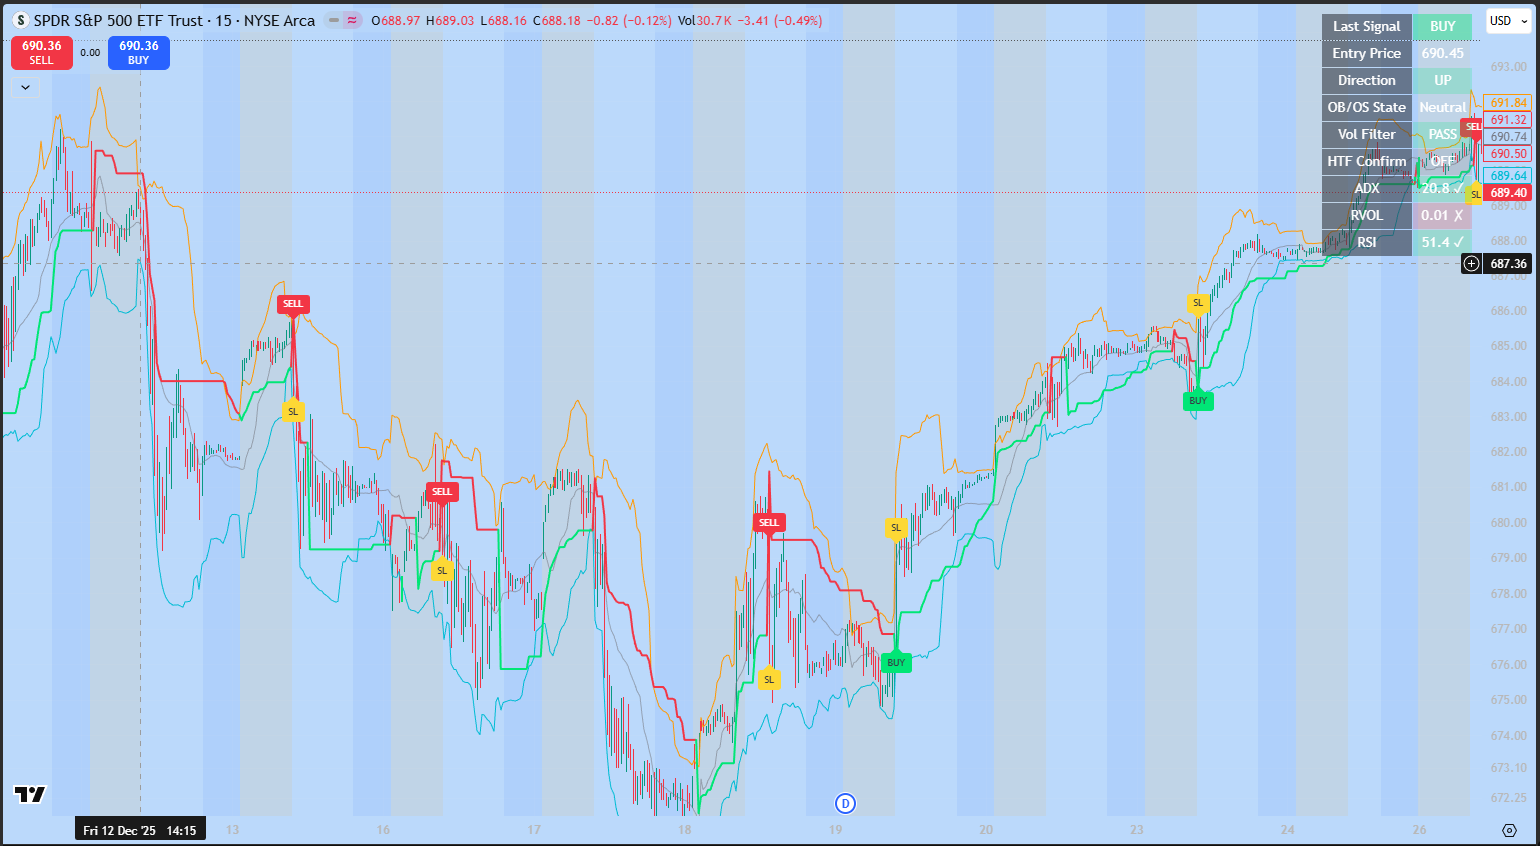This screenshot has height=846, width=1540.
Task: Click the yellow SL marker beside 689.40 label
Action: tap(1475, 194)
